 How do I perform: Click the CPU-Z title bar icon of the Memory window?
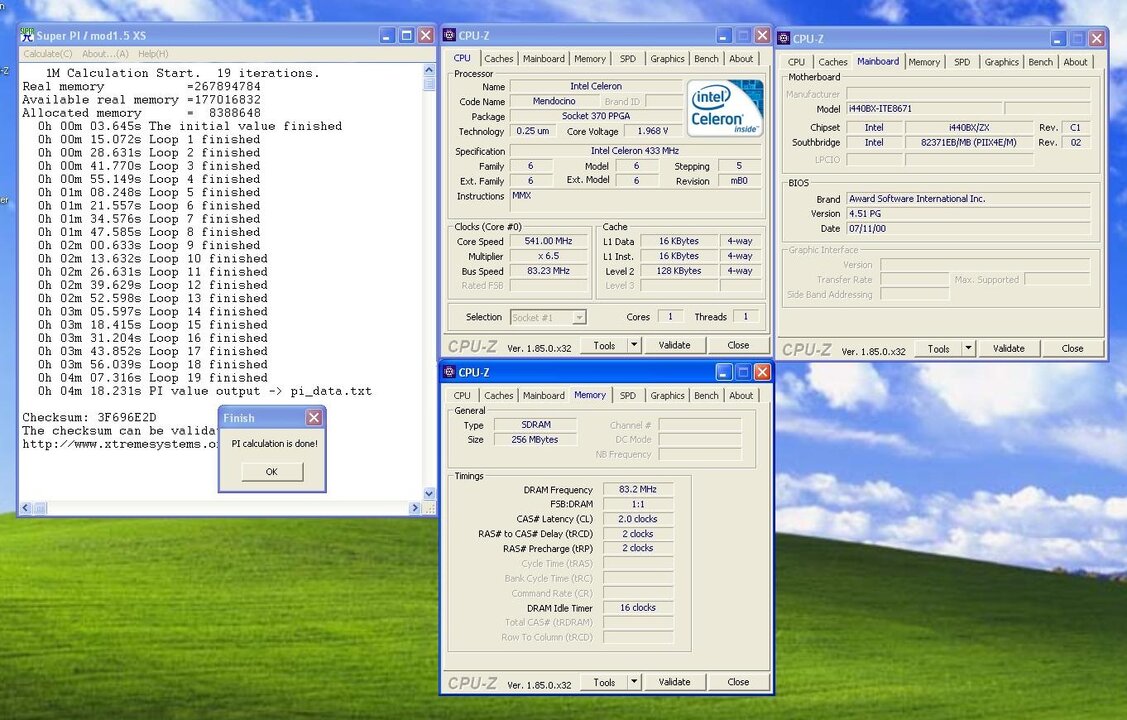coord(449,371)
